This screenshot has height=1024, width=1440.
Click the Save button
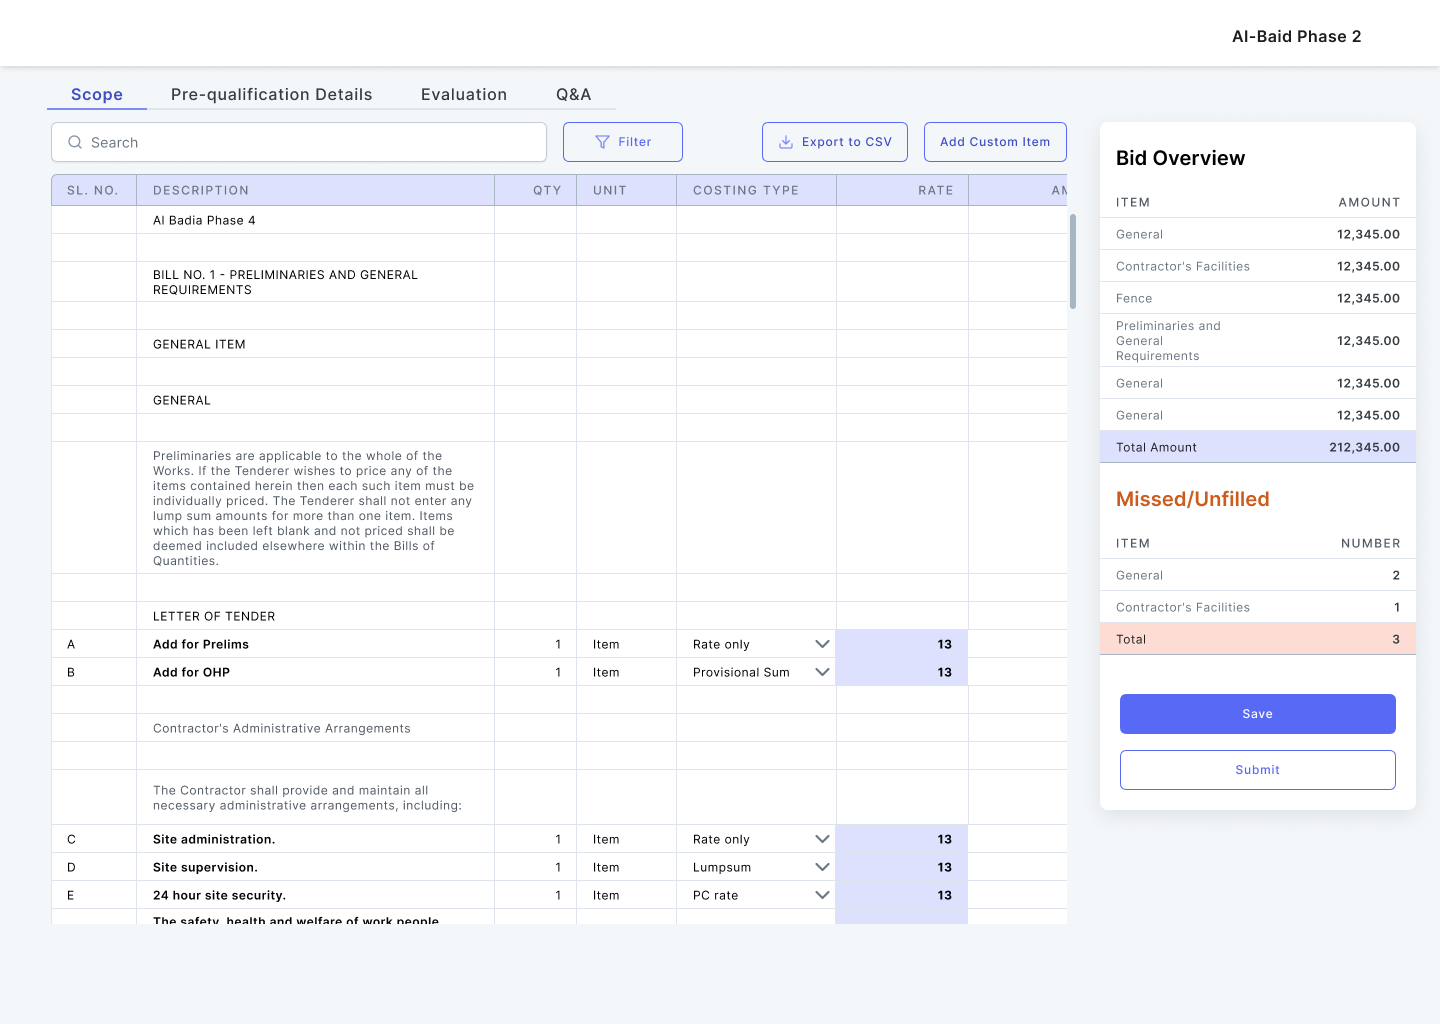click(x=1257, y=714)
